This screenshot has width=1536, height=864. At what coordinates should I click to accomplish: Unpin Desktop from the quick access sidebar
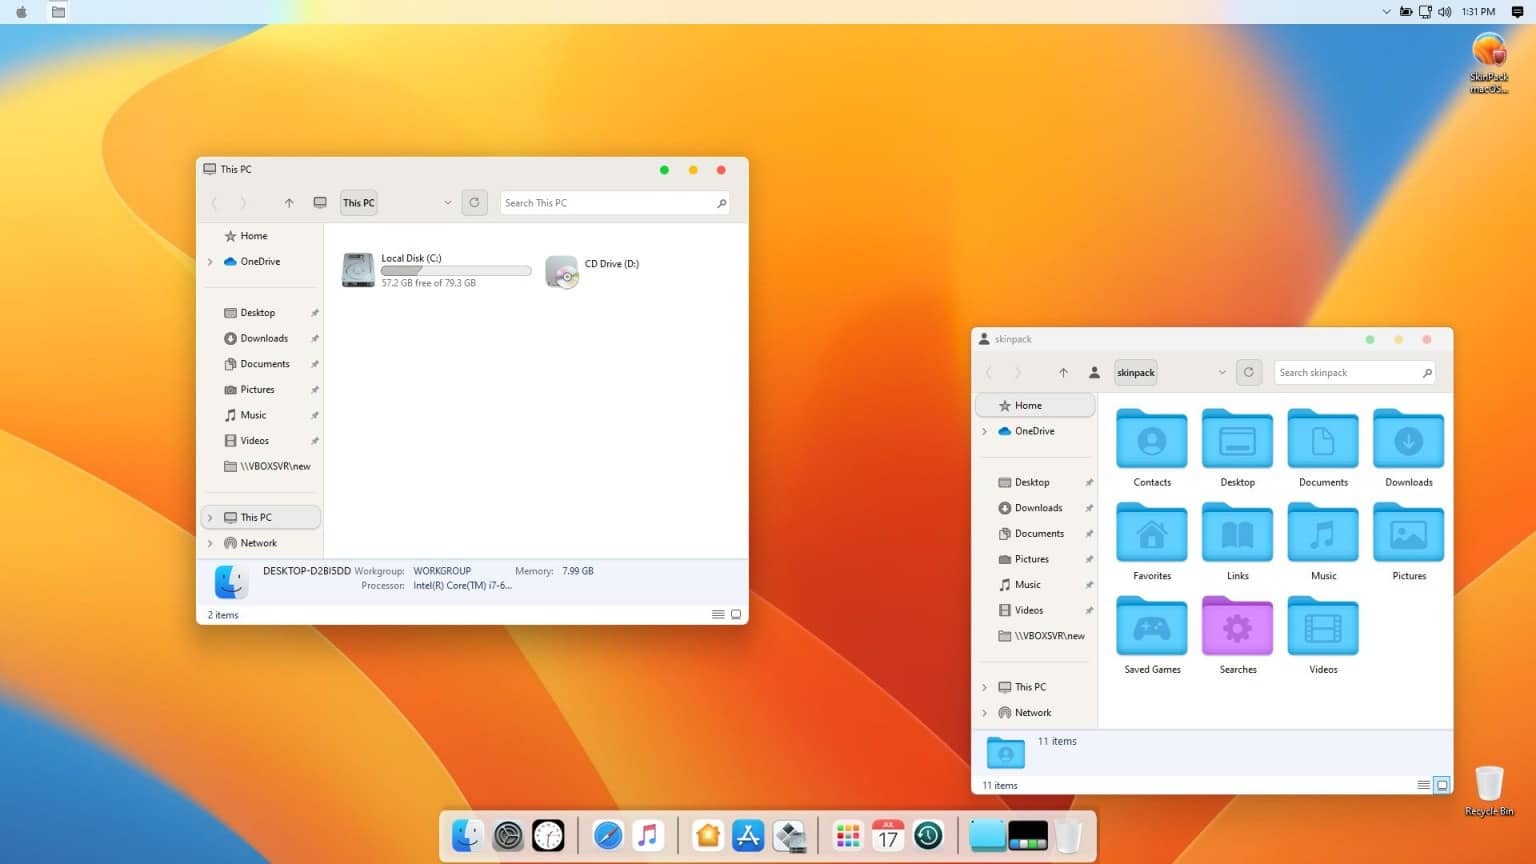point(314,312)
